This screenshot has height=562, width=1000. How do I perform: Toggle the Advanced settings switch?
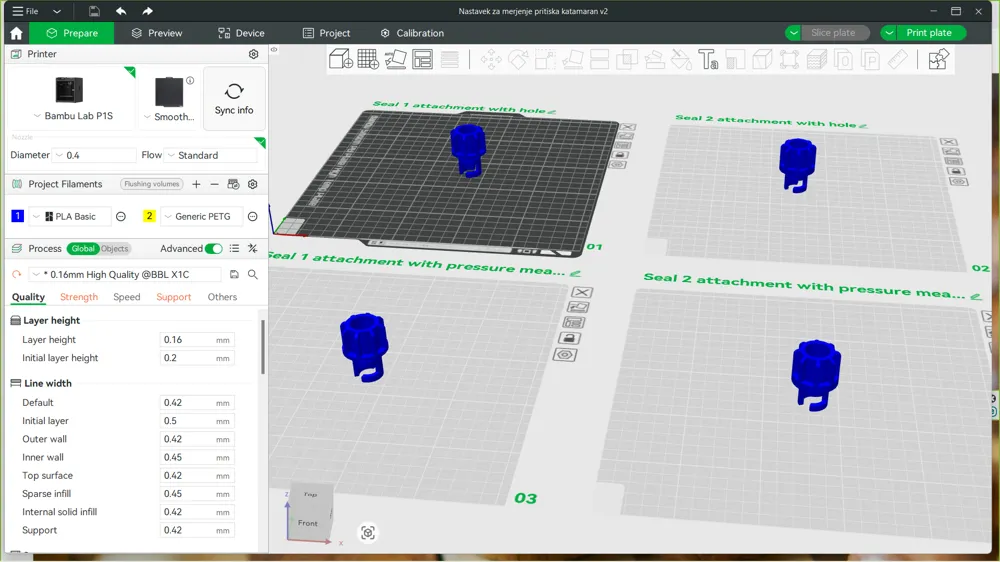214,249
